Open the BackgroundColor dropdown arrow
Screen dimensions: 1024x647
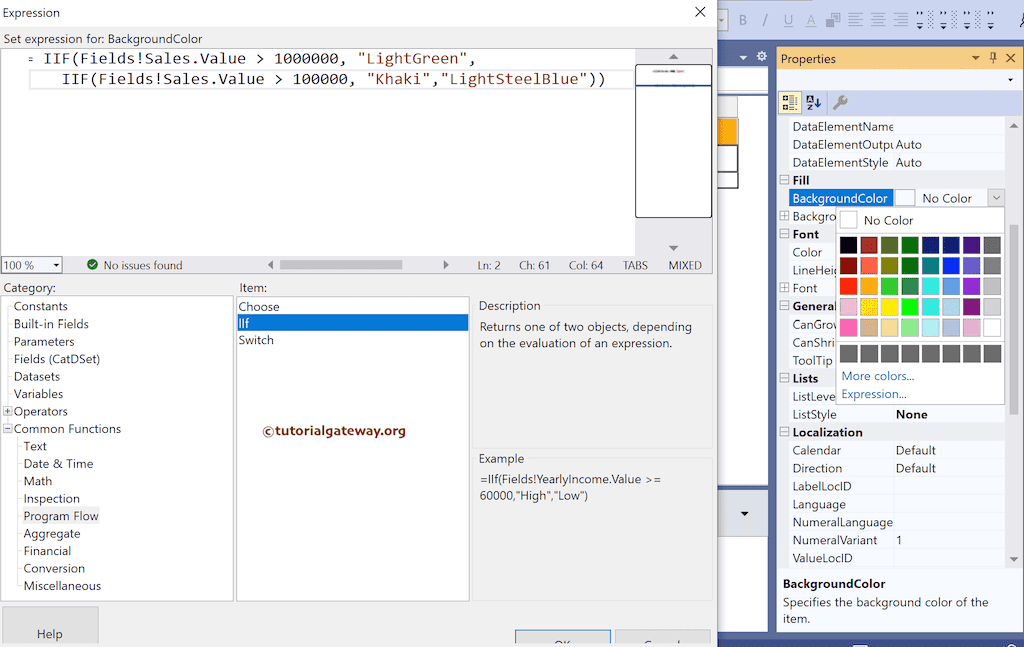[994, 198]
